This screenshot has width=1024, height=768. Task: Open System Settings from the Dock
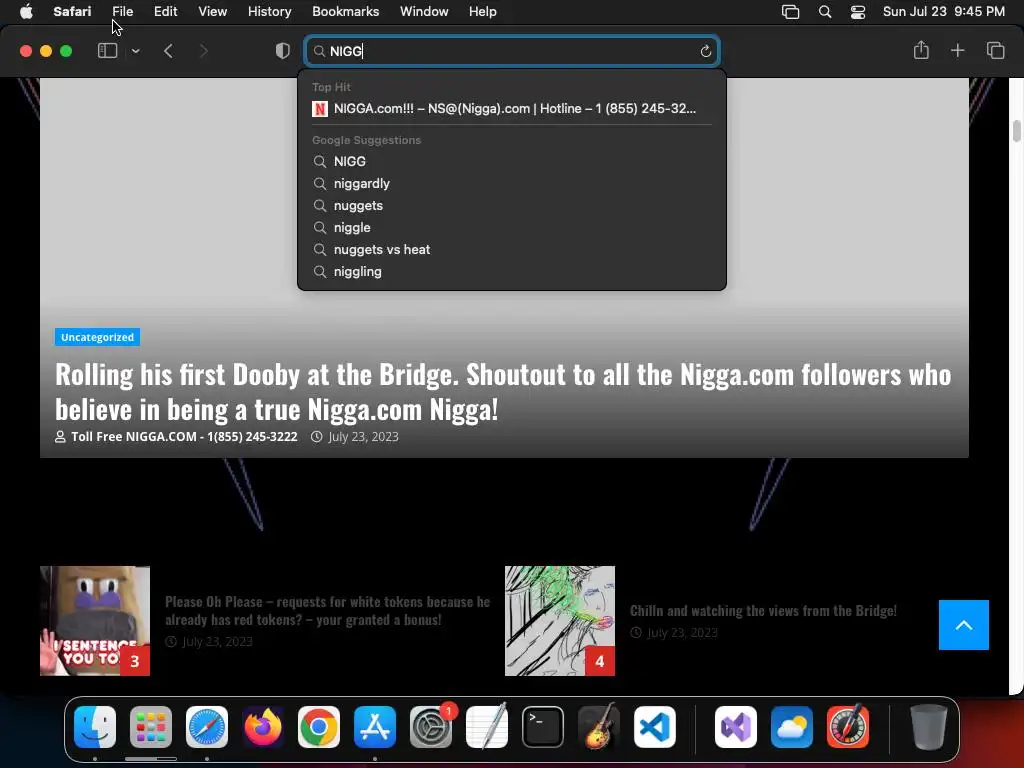tap(431, 727)
